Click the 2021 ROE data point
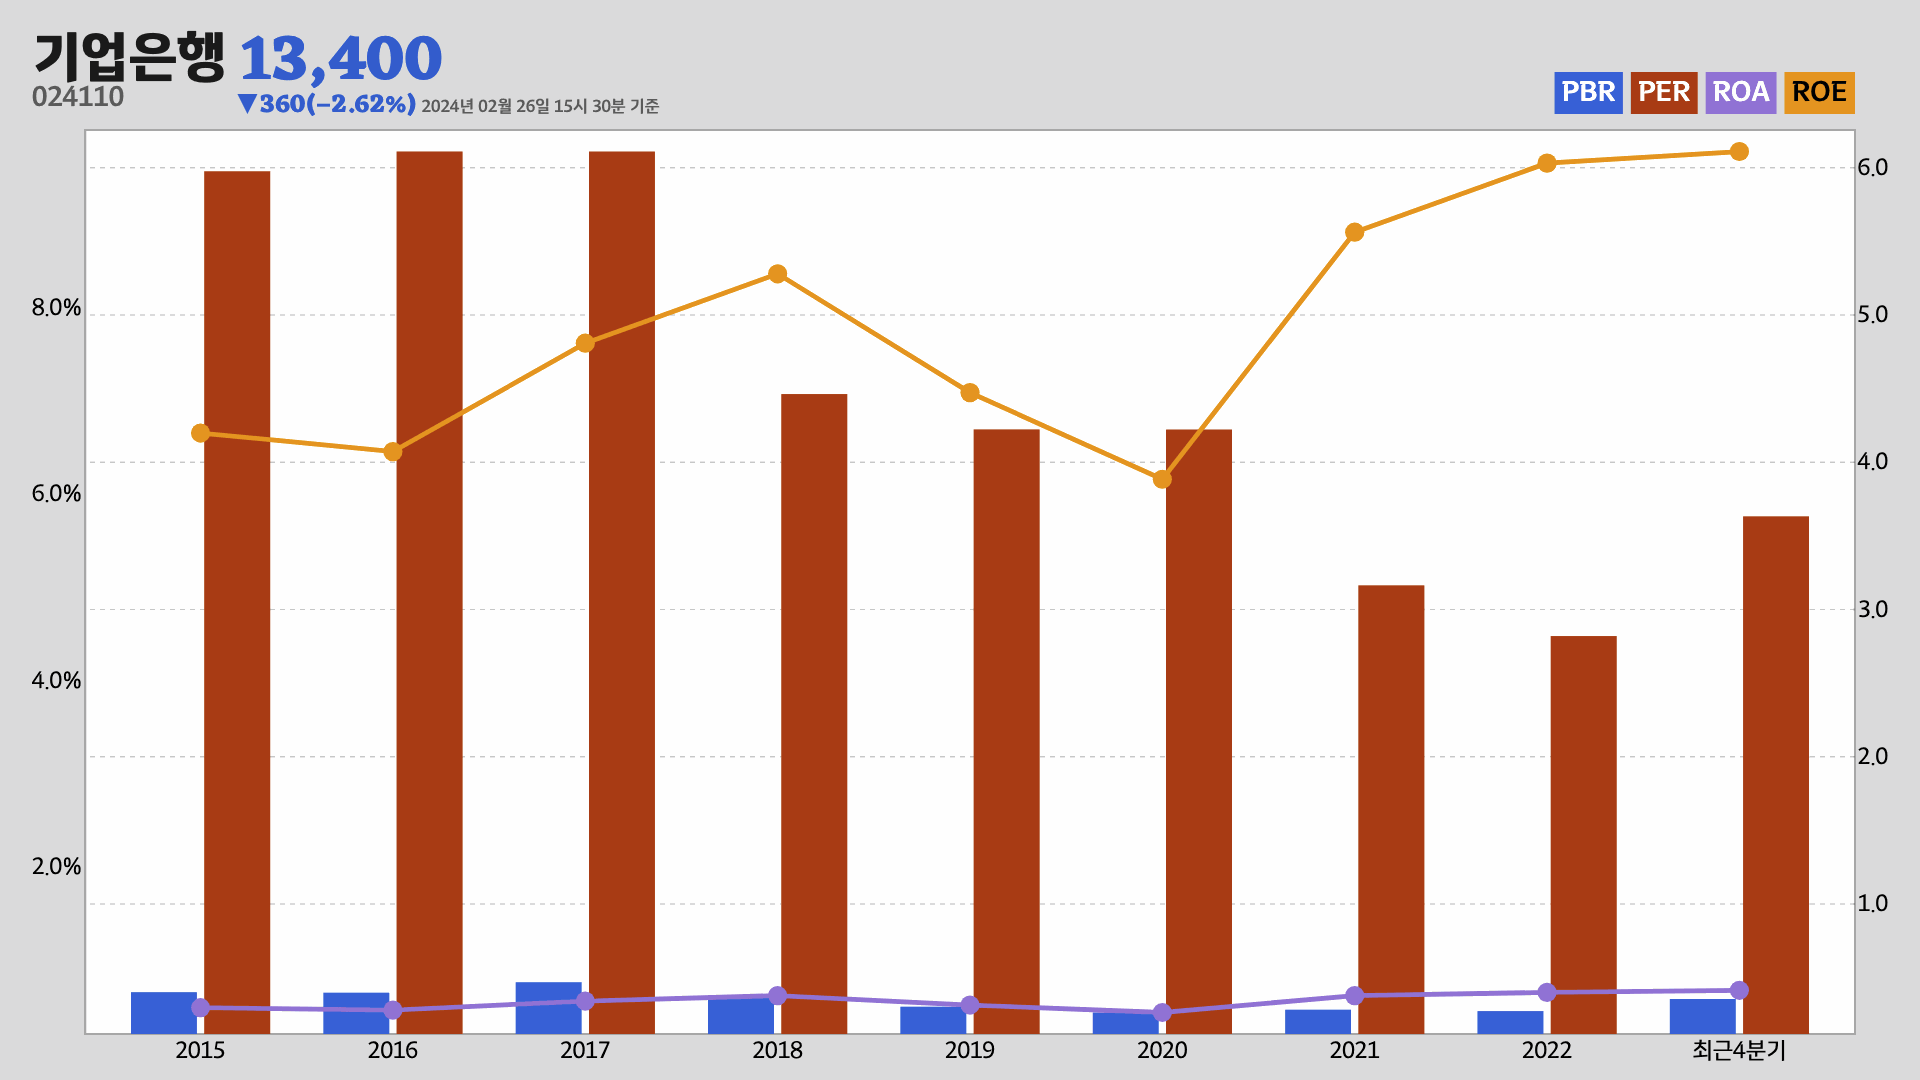Viewport: 1920px width, 1080px height. pyautogui.click(x=1354, y=232)
